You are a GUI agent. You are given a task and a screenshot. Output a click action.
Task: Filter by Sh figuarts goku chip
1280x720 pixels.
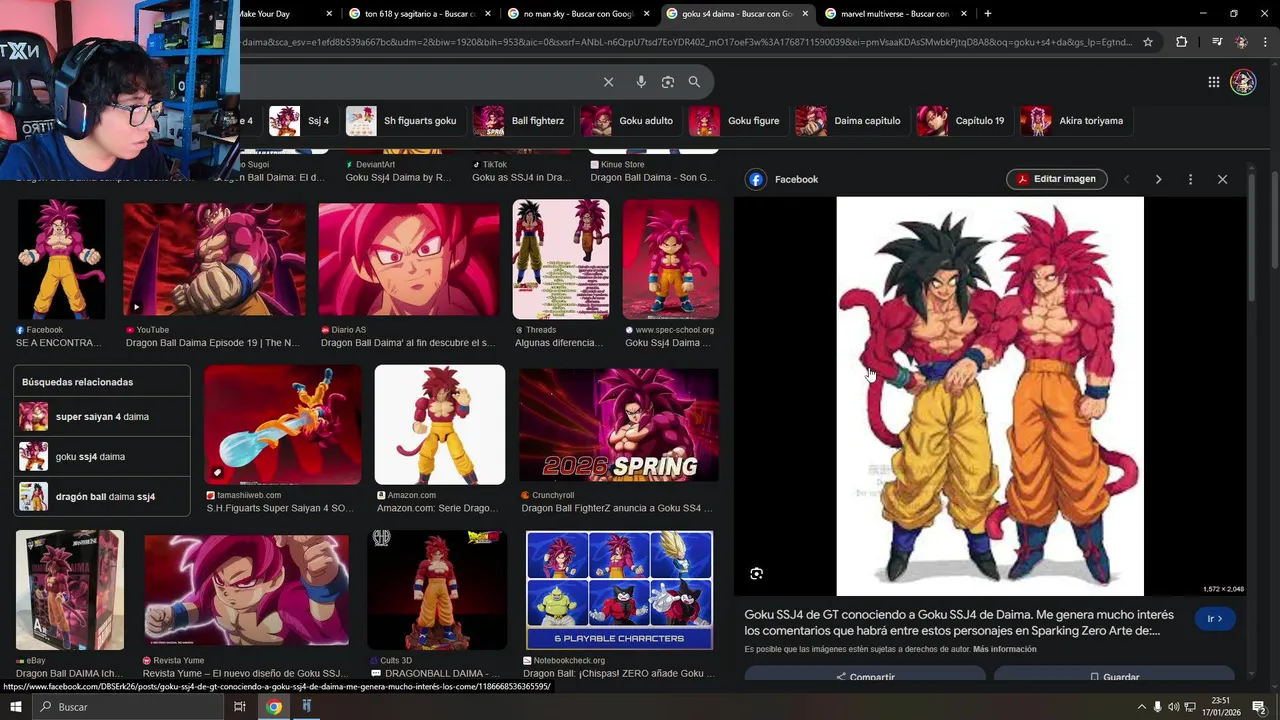coord(403,121)
